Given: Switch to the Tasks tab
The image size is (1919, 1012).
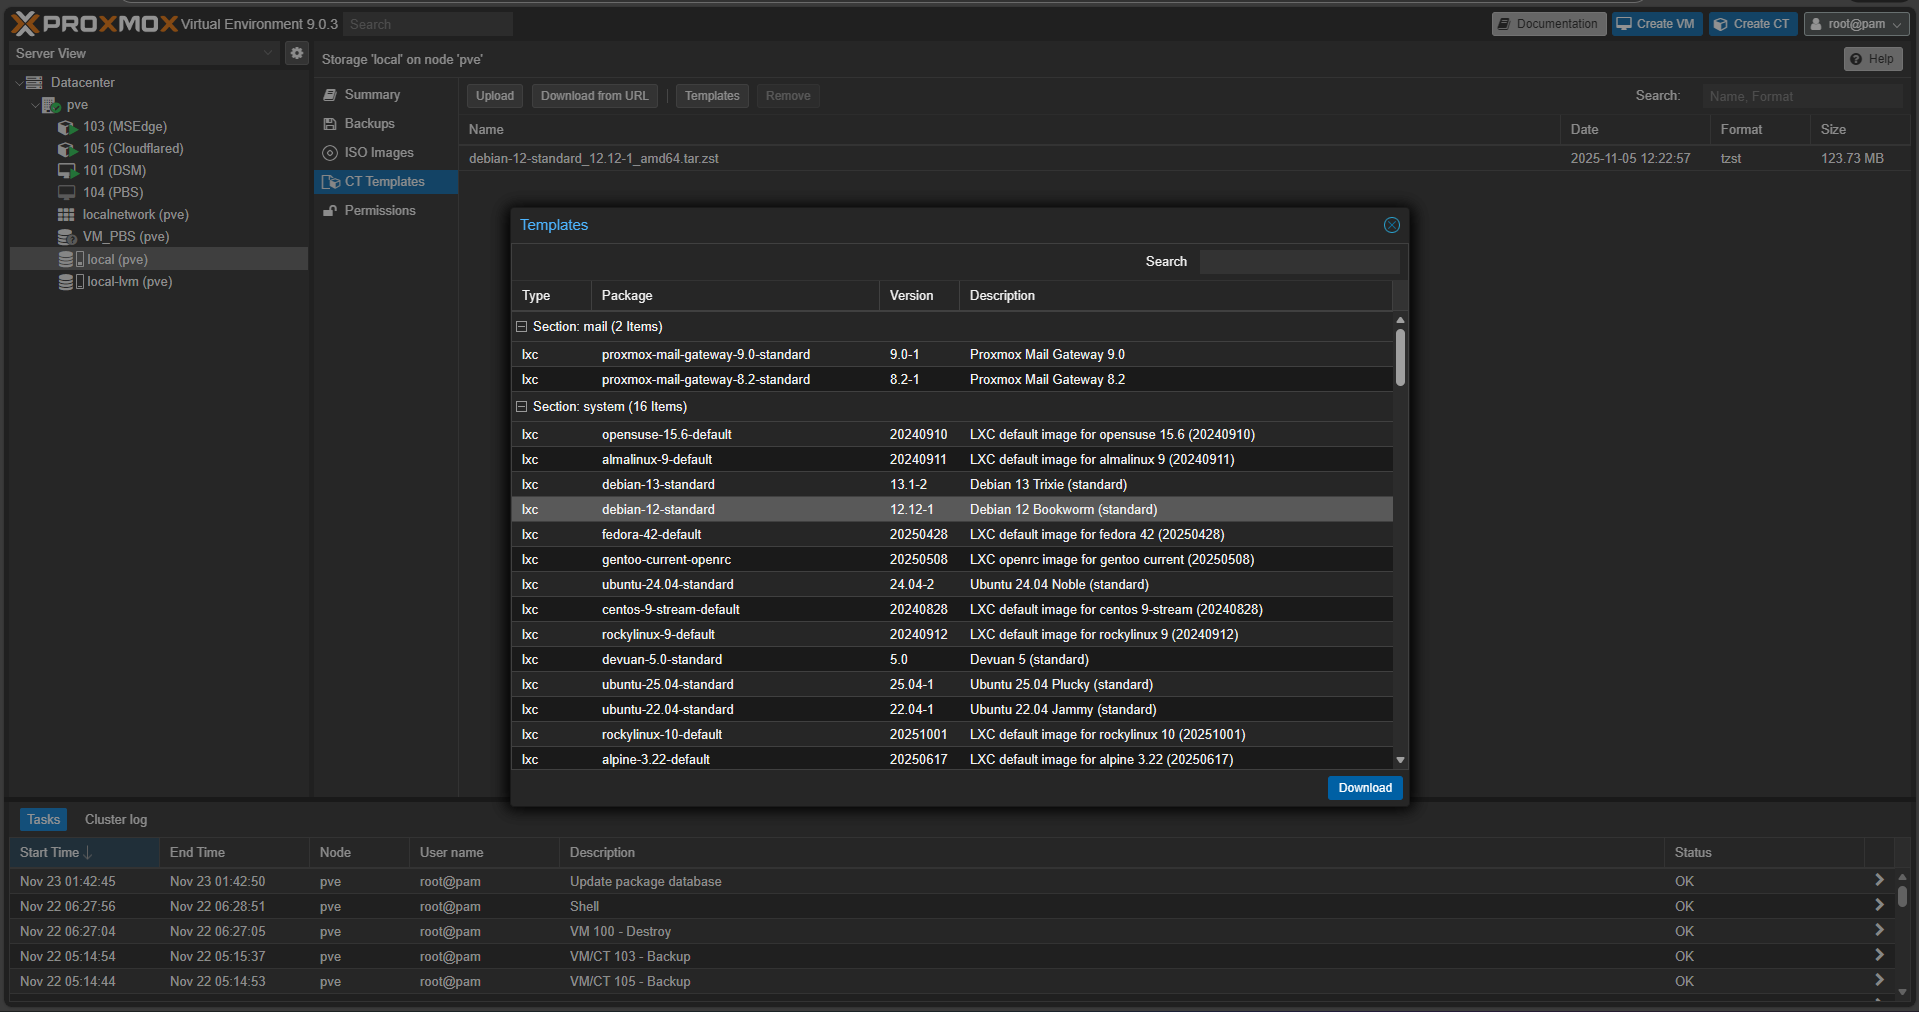Looking at the screenshot, I should click(x=43, y=820).
